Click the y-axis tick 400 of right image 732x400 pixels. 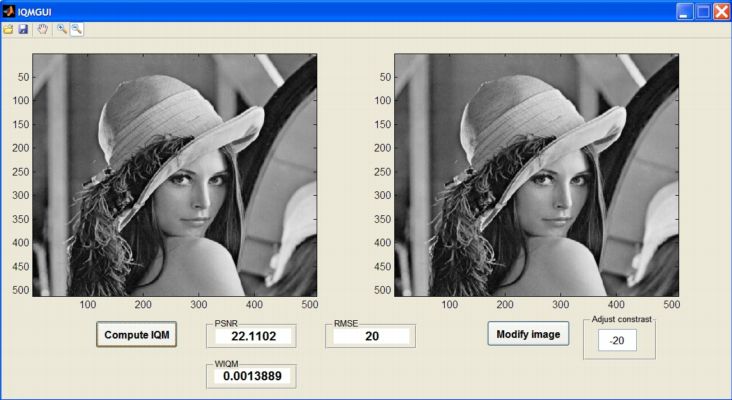coord(383,243)
